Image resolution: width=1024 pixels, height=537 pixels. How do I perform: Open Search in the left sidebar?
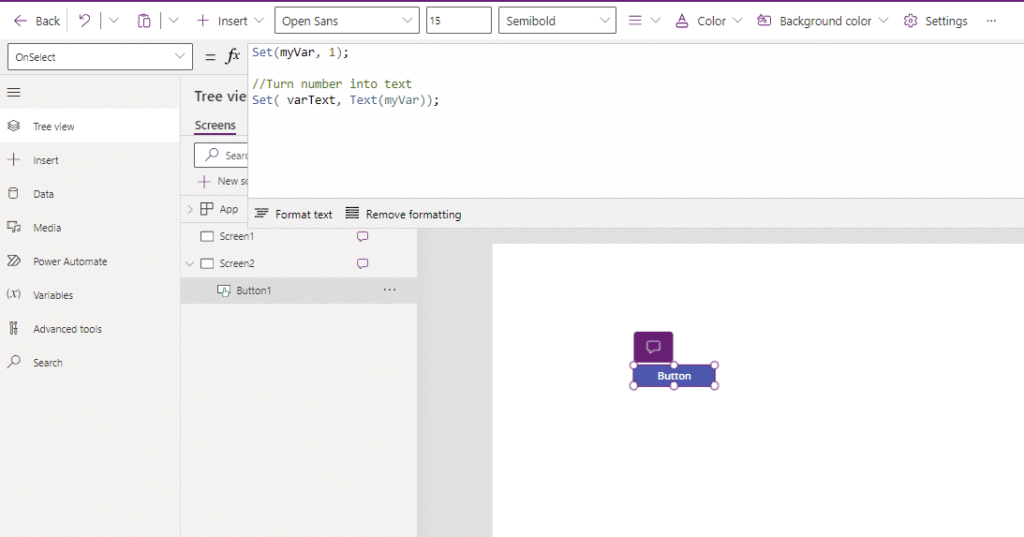tap(89, 363)
